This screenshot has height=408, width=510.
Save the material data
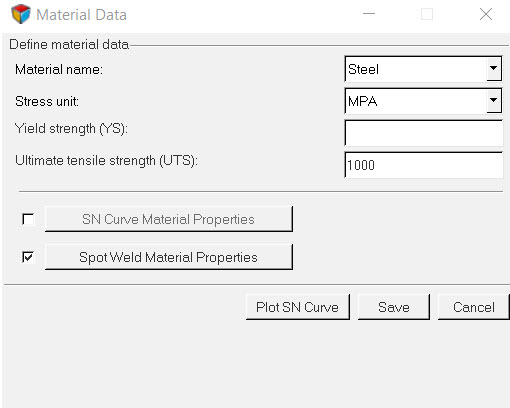coord(394,307)
